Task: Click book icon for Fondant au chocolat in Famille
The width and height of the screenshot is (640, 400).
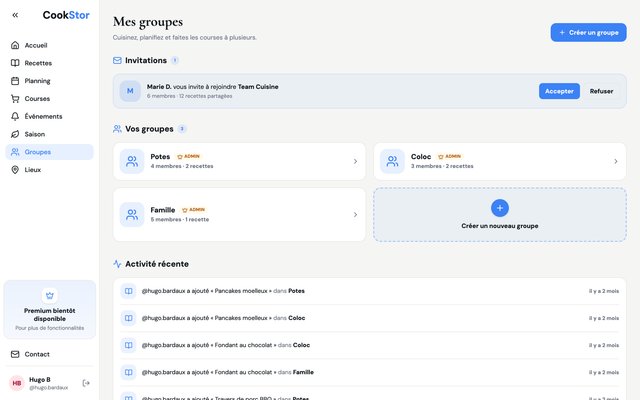Action: (x=128, y=372)
